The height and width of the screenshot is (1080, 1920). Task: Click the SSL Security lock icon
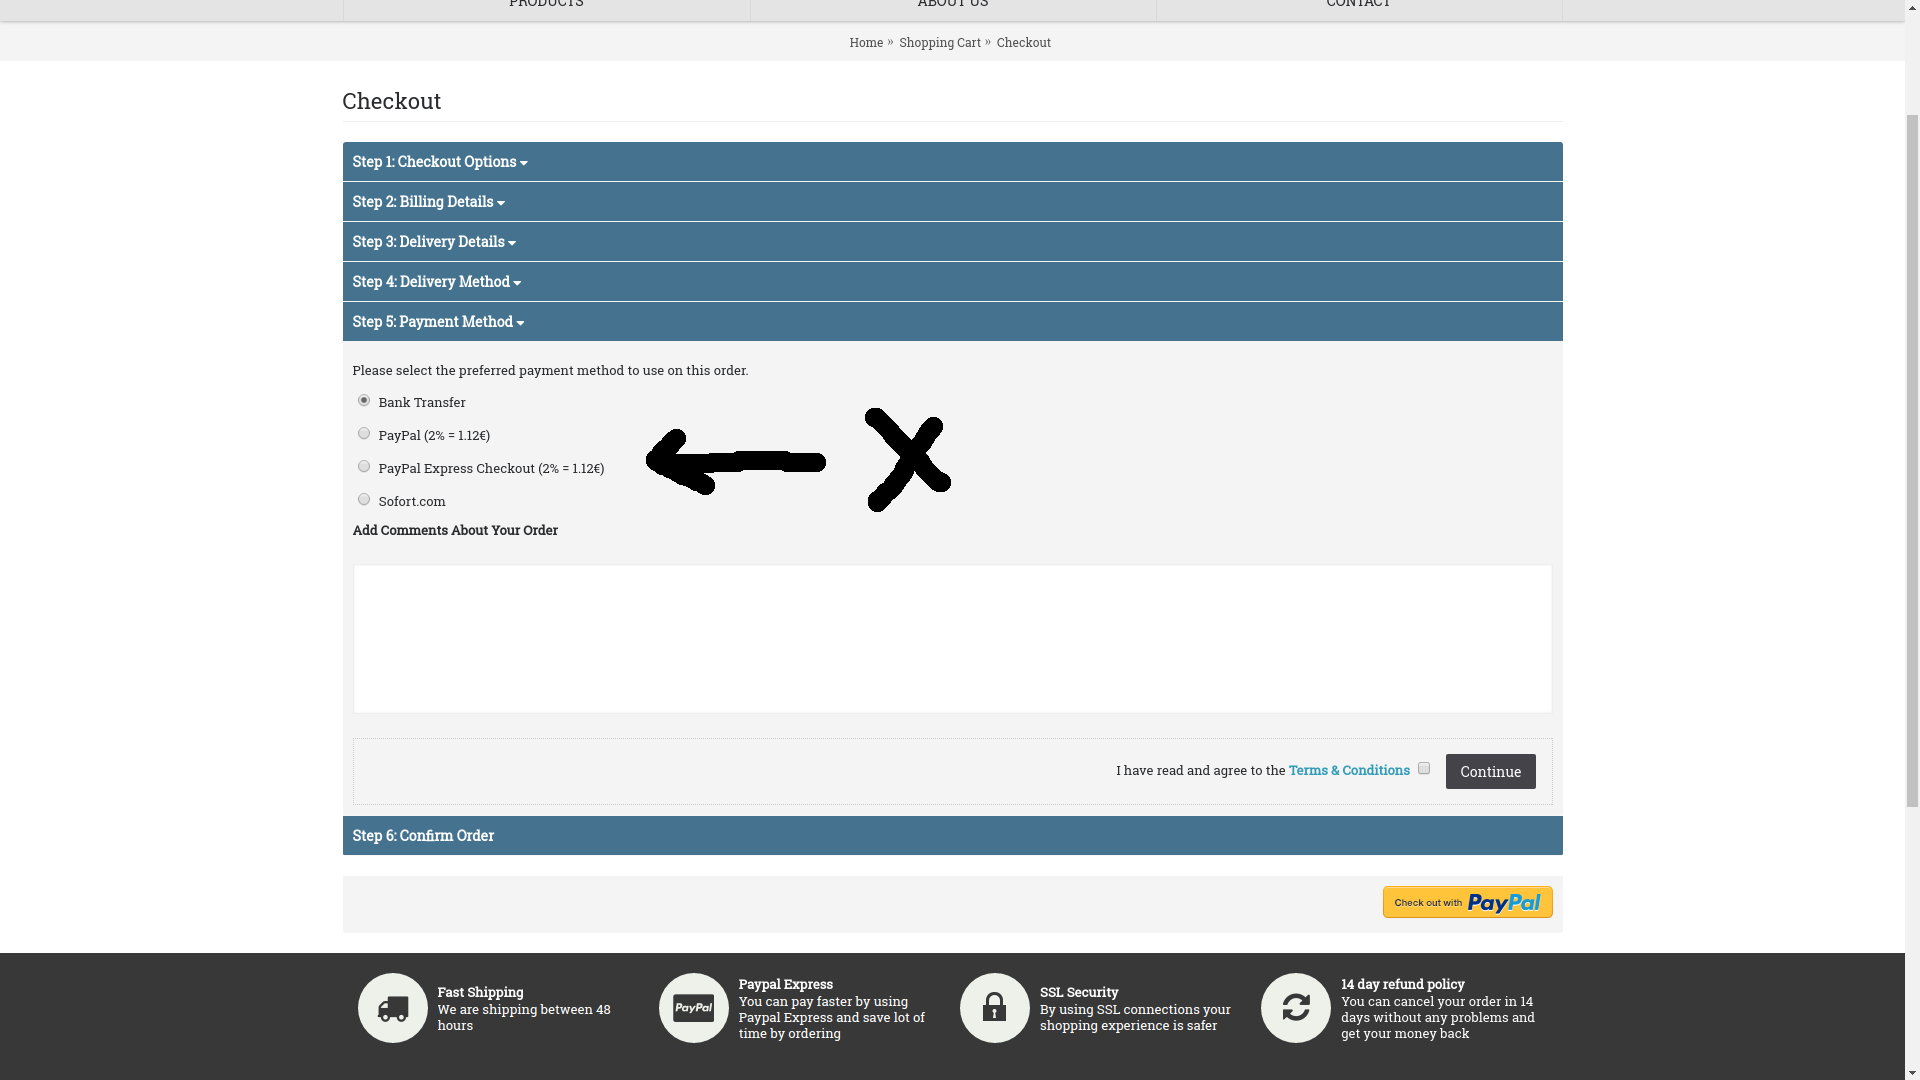click(x=993, y=1007)
